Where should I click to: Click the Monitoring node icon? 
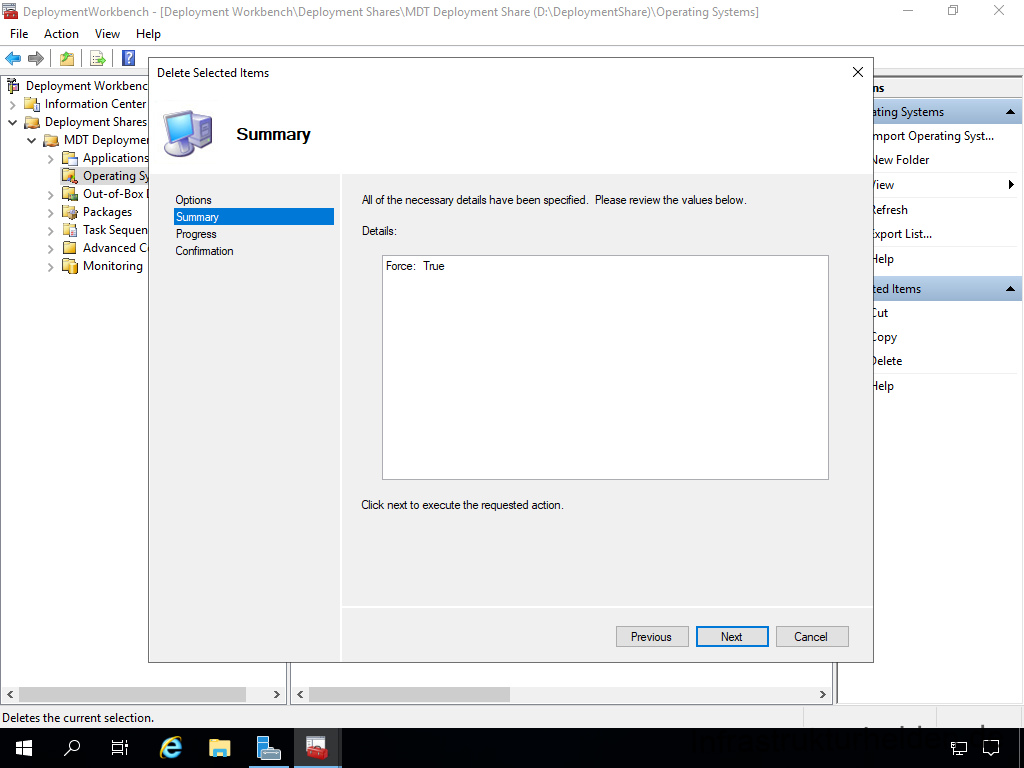pyautogui.click(x=69, y=266)
